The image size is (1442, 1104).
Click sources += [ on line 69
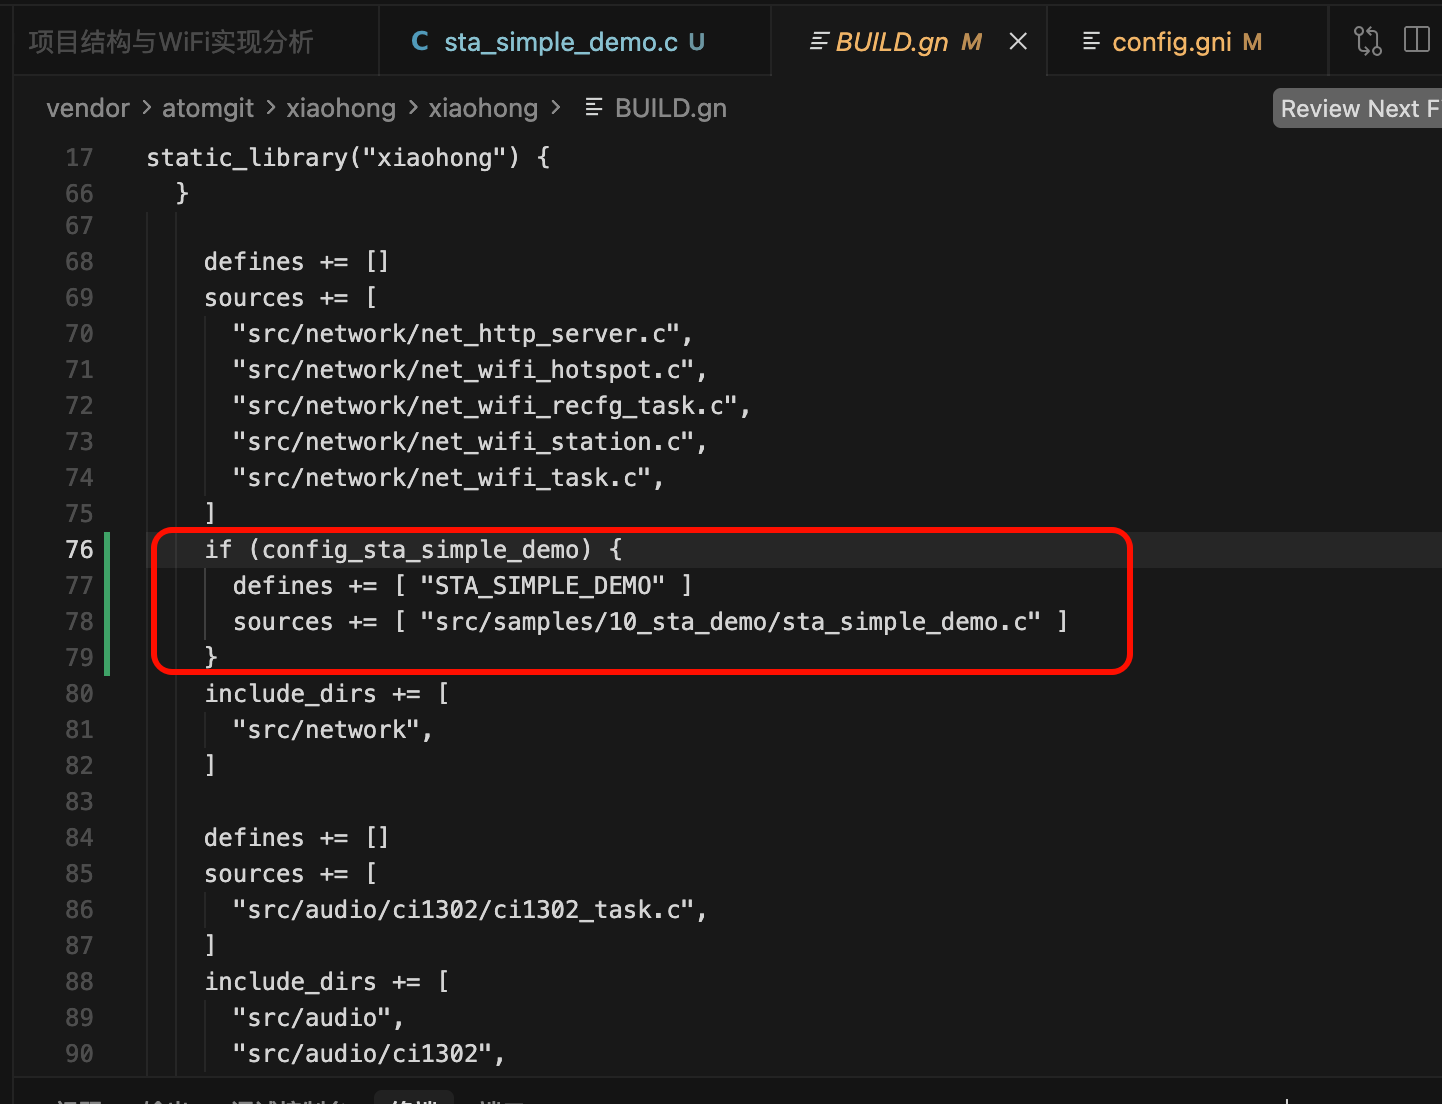(x=290, y=297)
